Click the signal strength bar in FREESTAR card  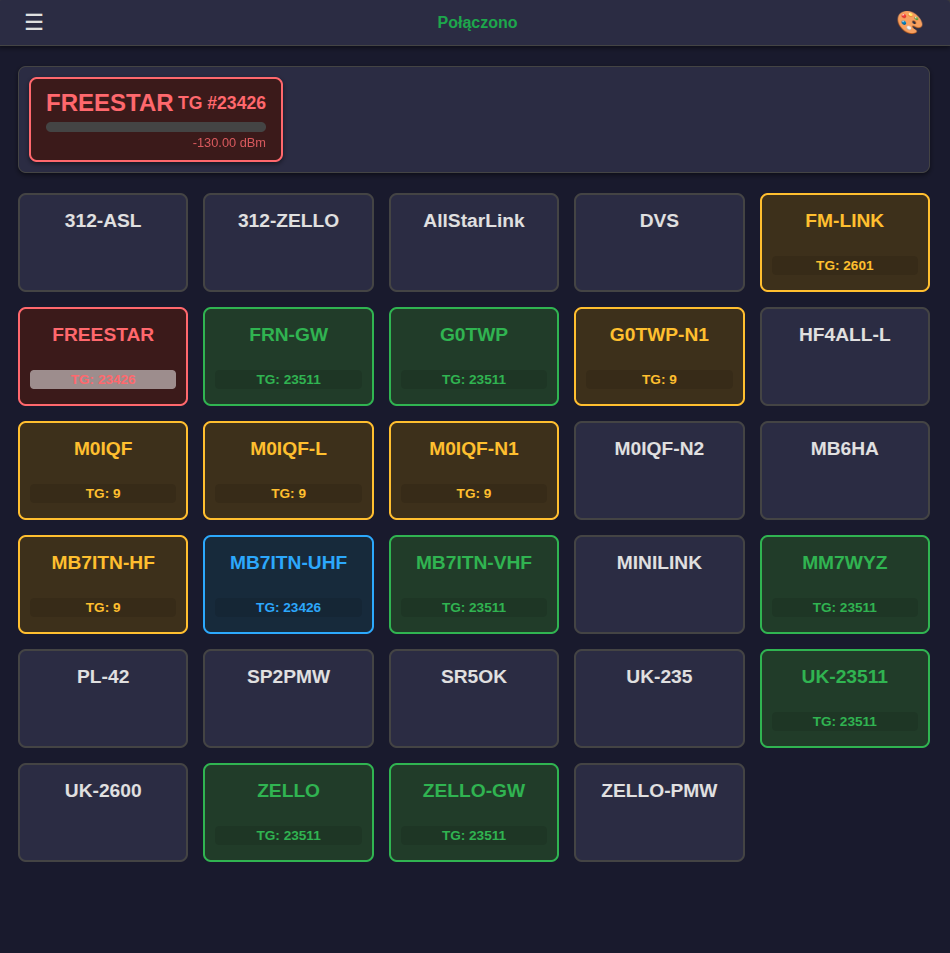156,127
